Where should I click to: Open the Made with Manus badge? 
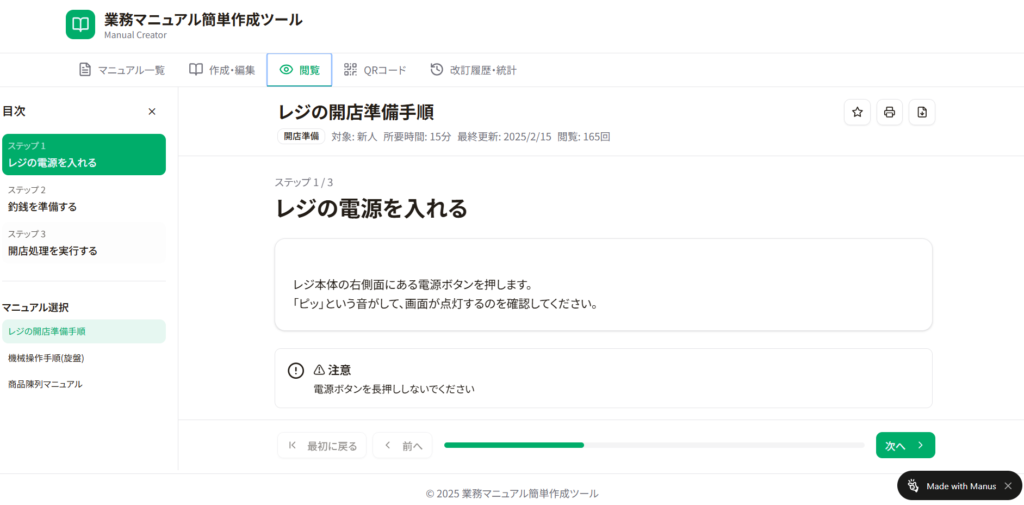(x=951, y=486)
